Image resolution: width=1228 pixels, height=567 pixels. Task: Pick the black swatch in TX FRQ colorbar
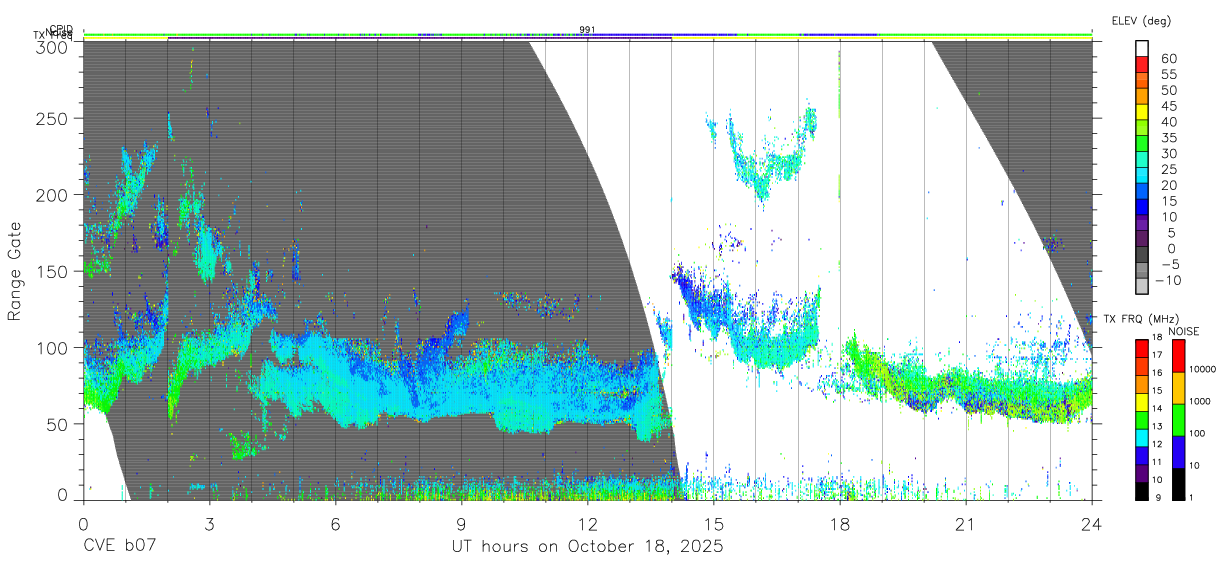[x=1142, y=491]
